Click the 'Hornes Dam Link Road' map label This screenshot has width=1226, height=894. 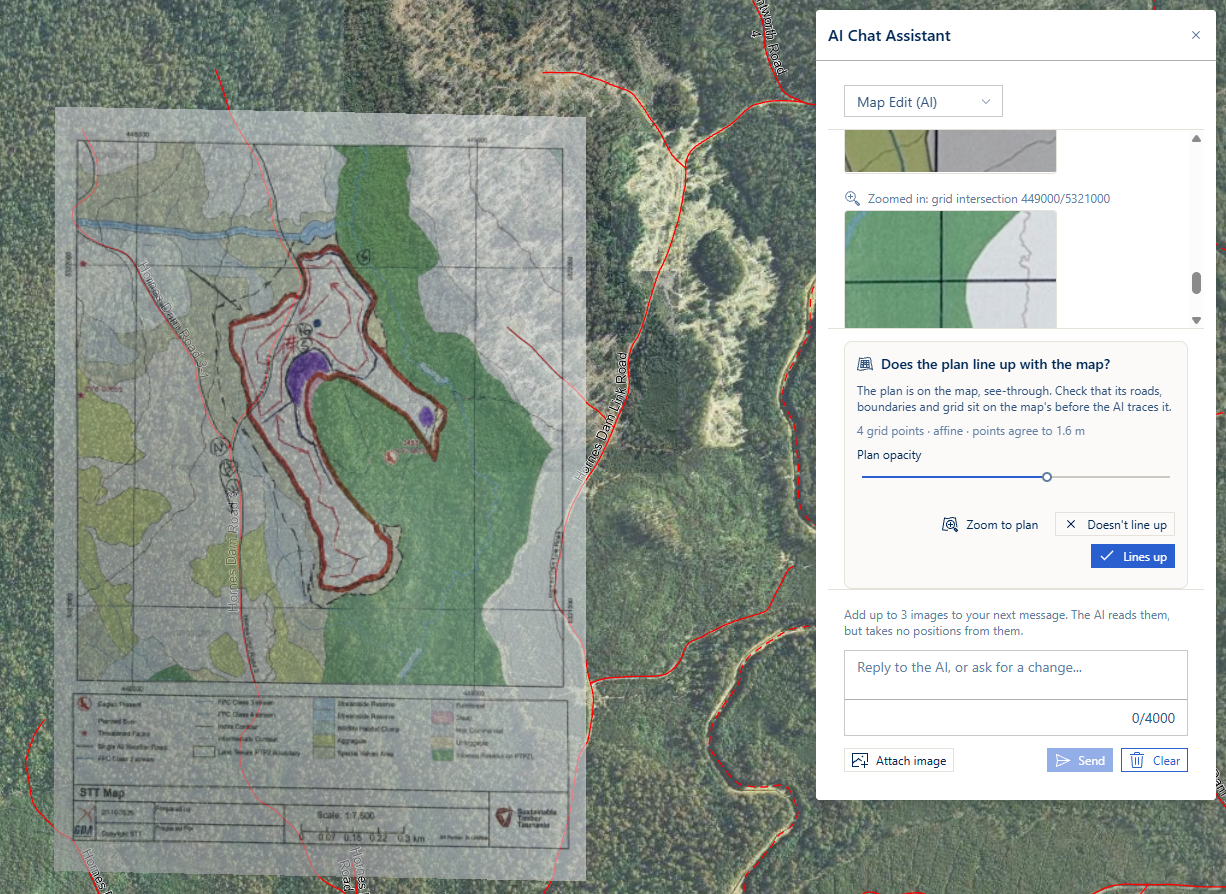pyautogui.click(x=603, y=417)
